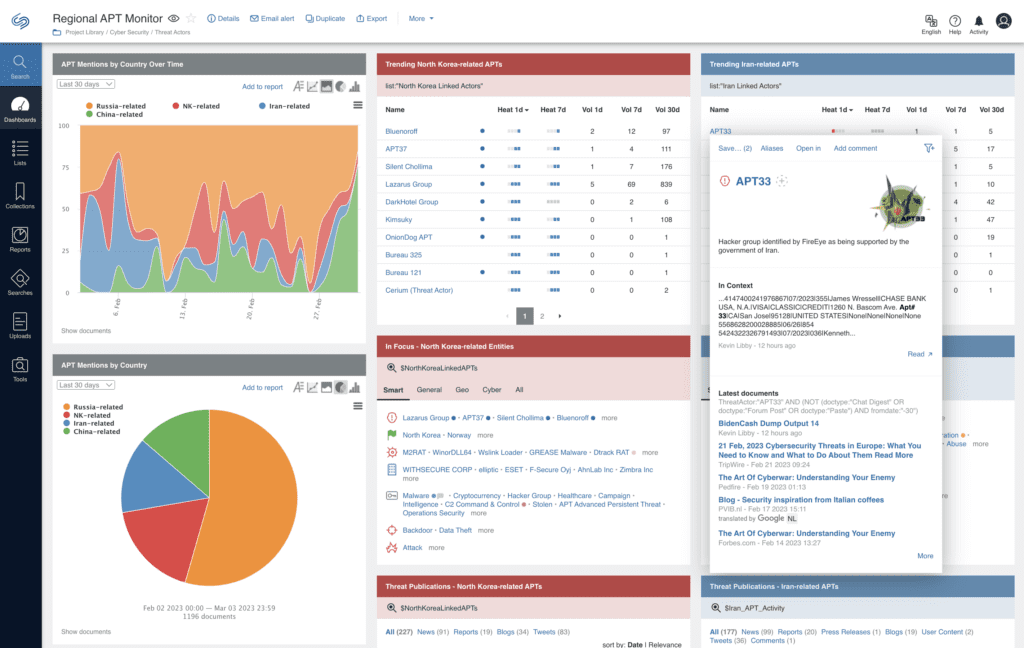Screen dimensions: 1024x648
Task: Open hamburger menu of pie chart panel
Action: click(x=358, y=406)
